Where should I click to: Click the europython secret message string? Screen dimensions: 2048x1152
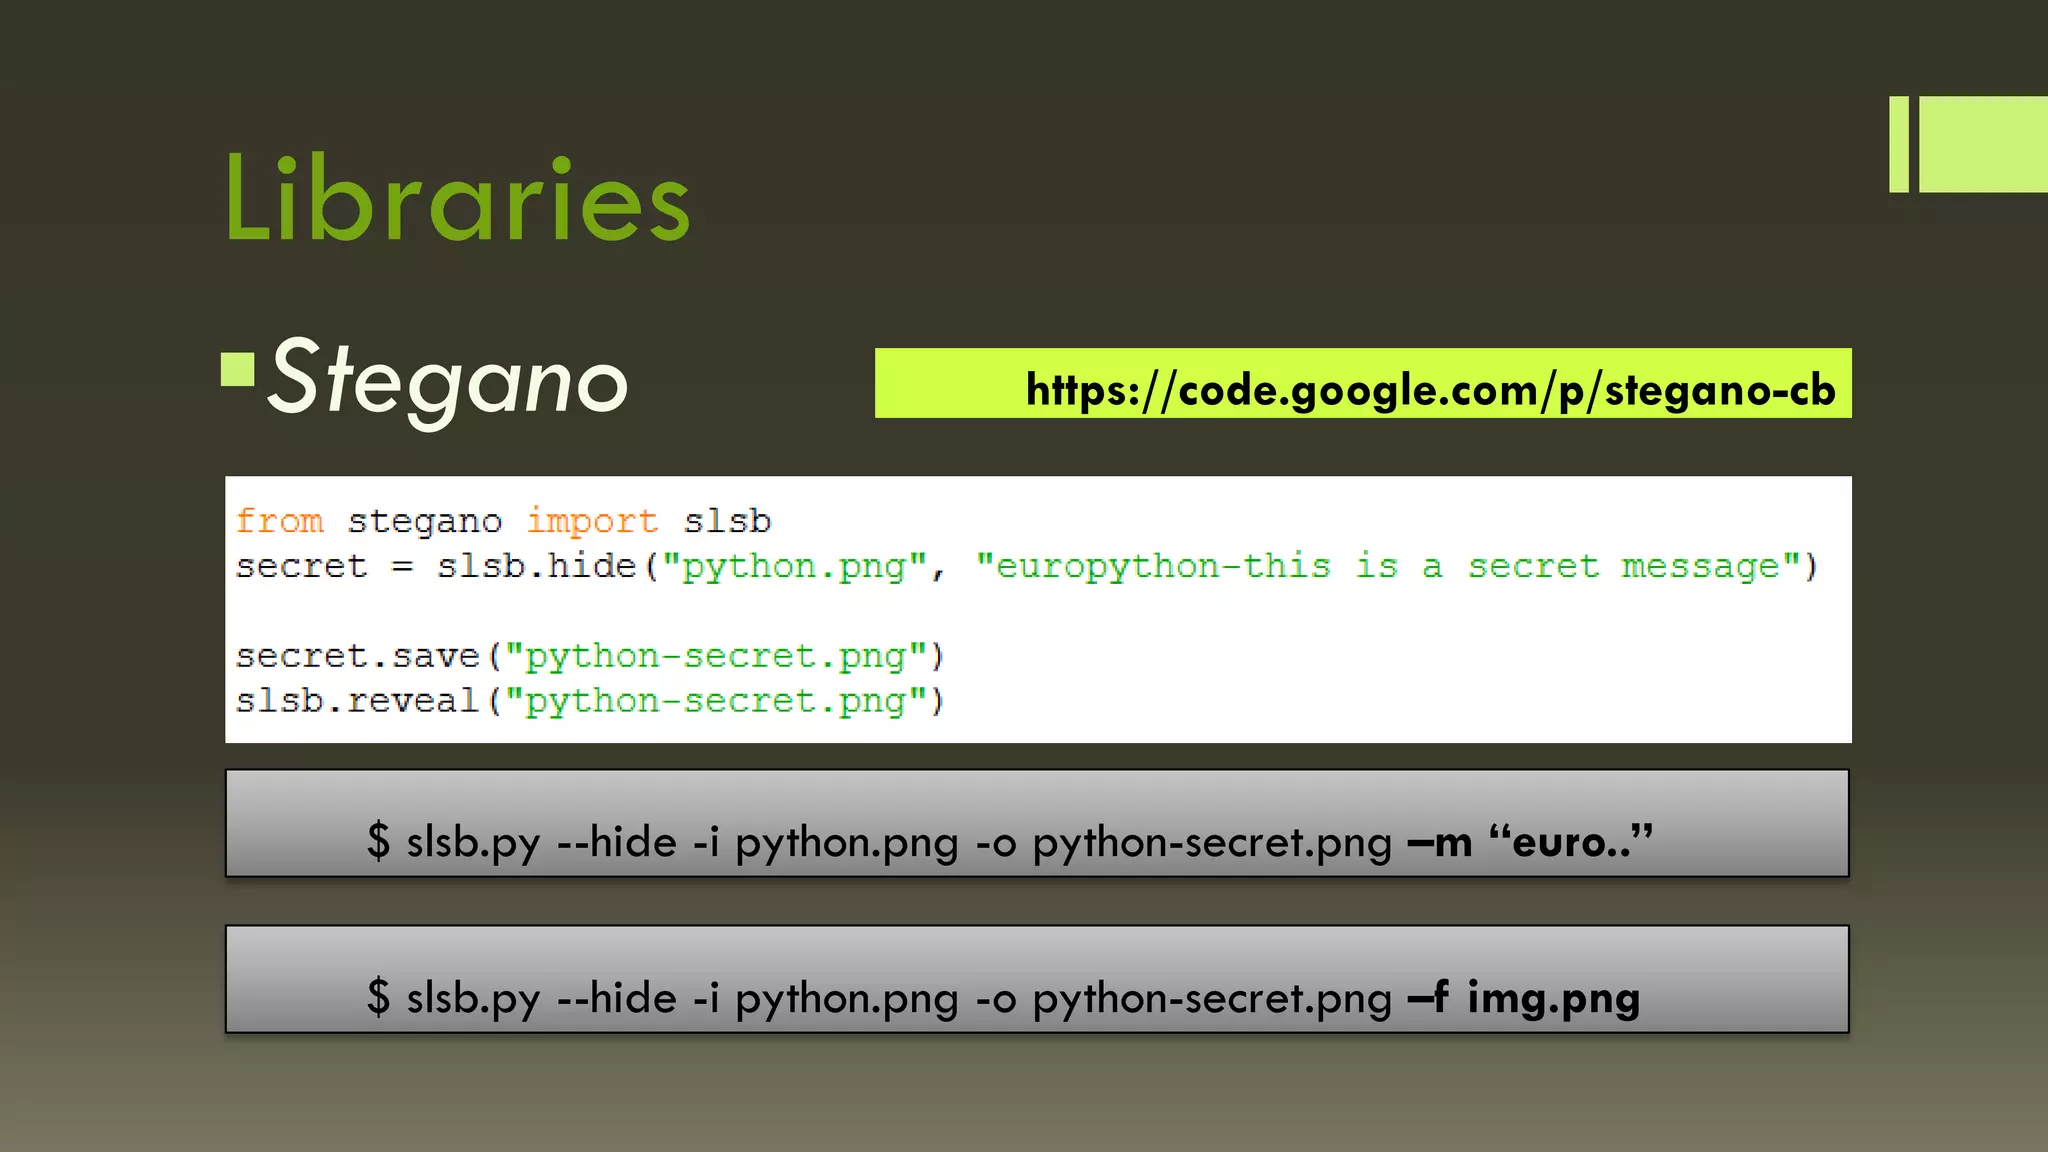click(x=1388, y=566)
